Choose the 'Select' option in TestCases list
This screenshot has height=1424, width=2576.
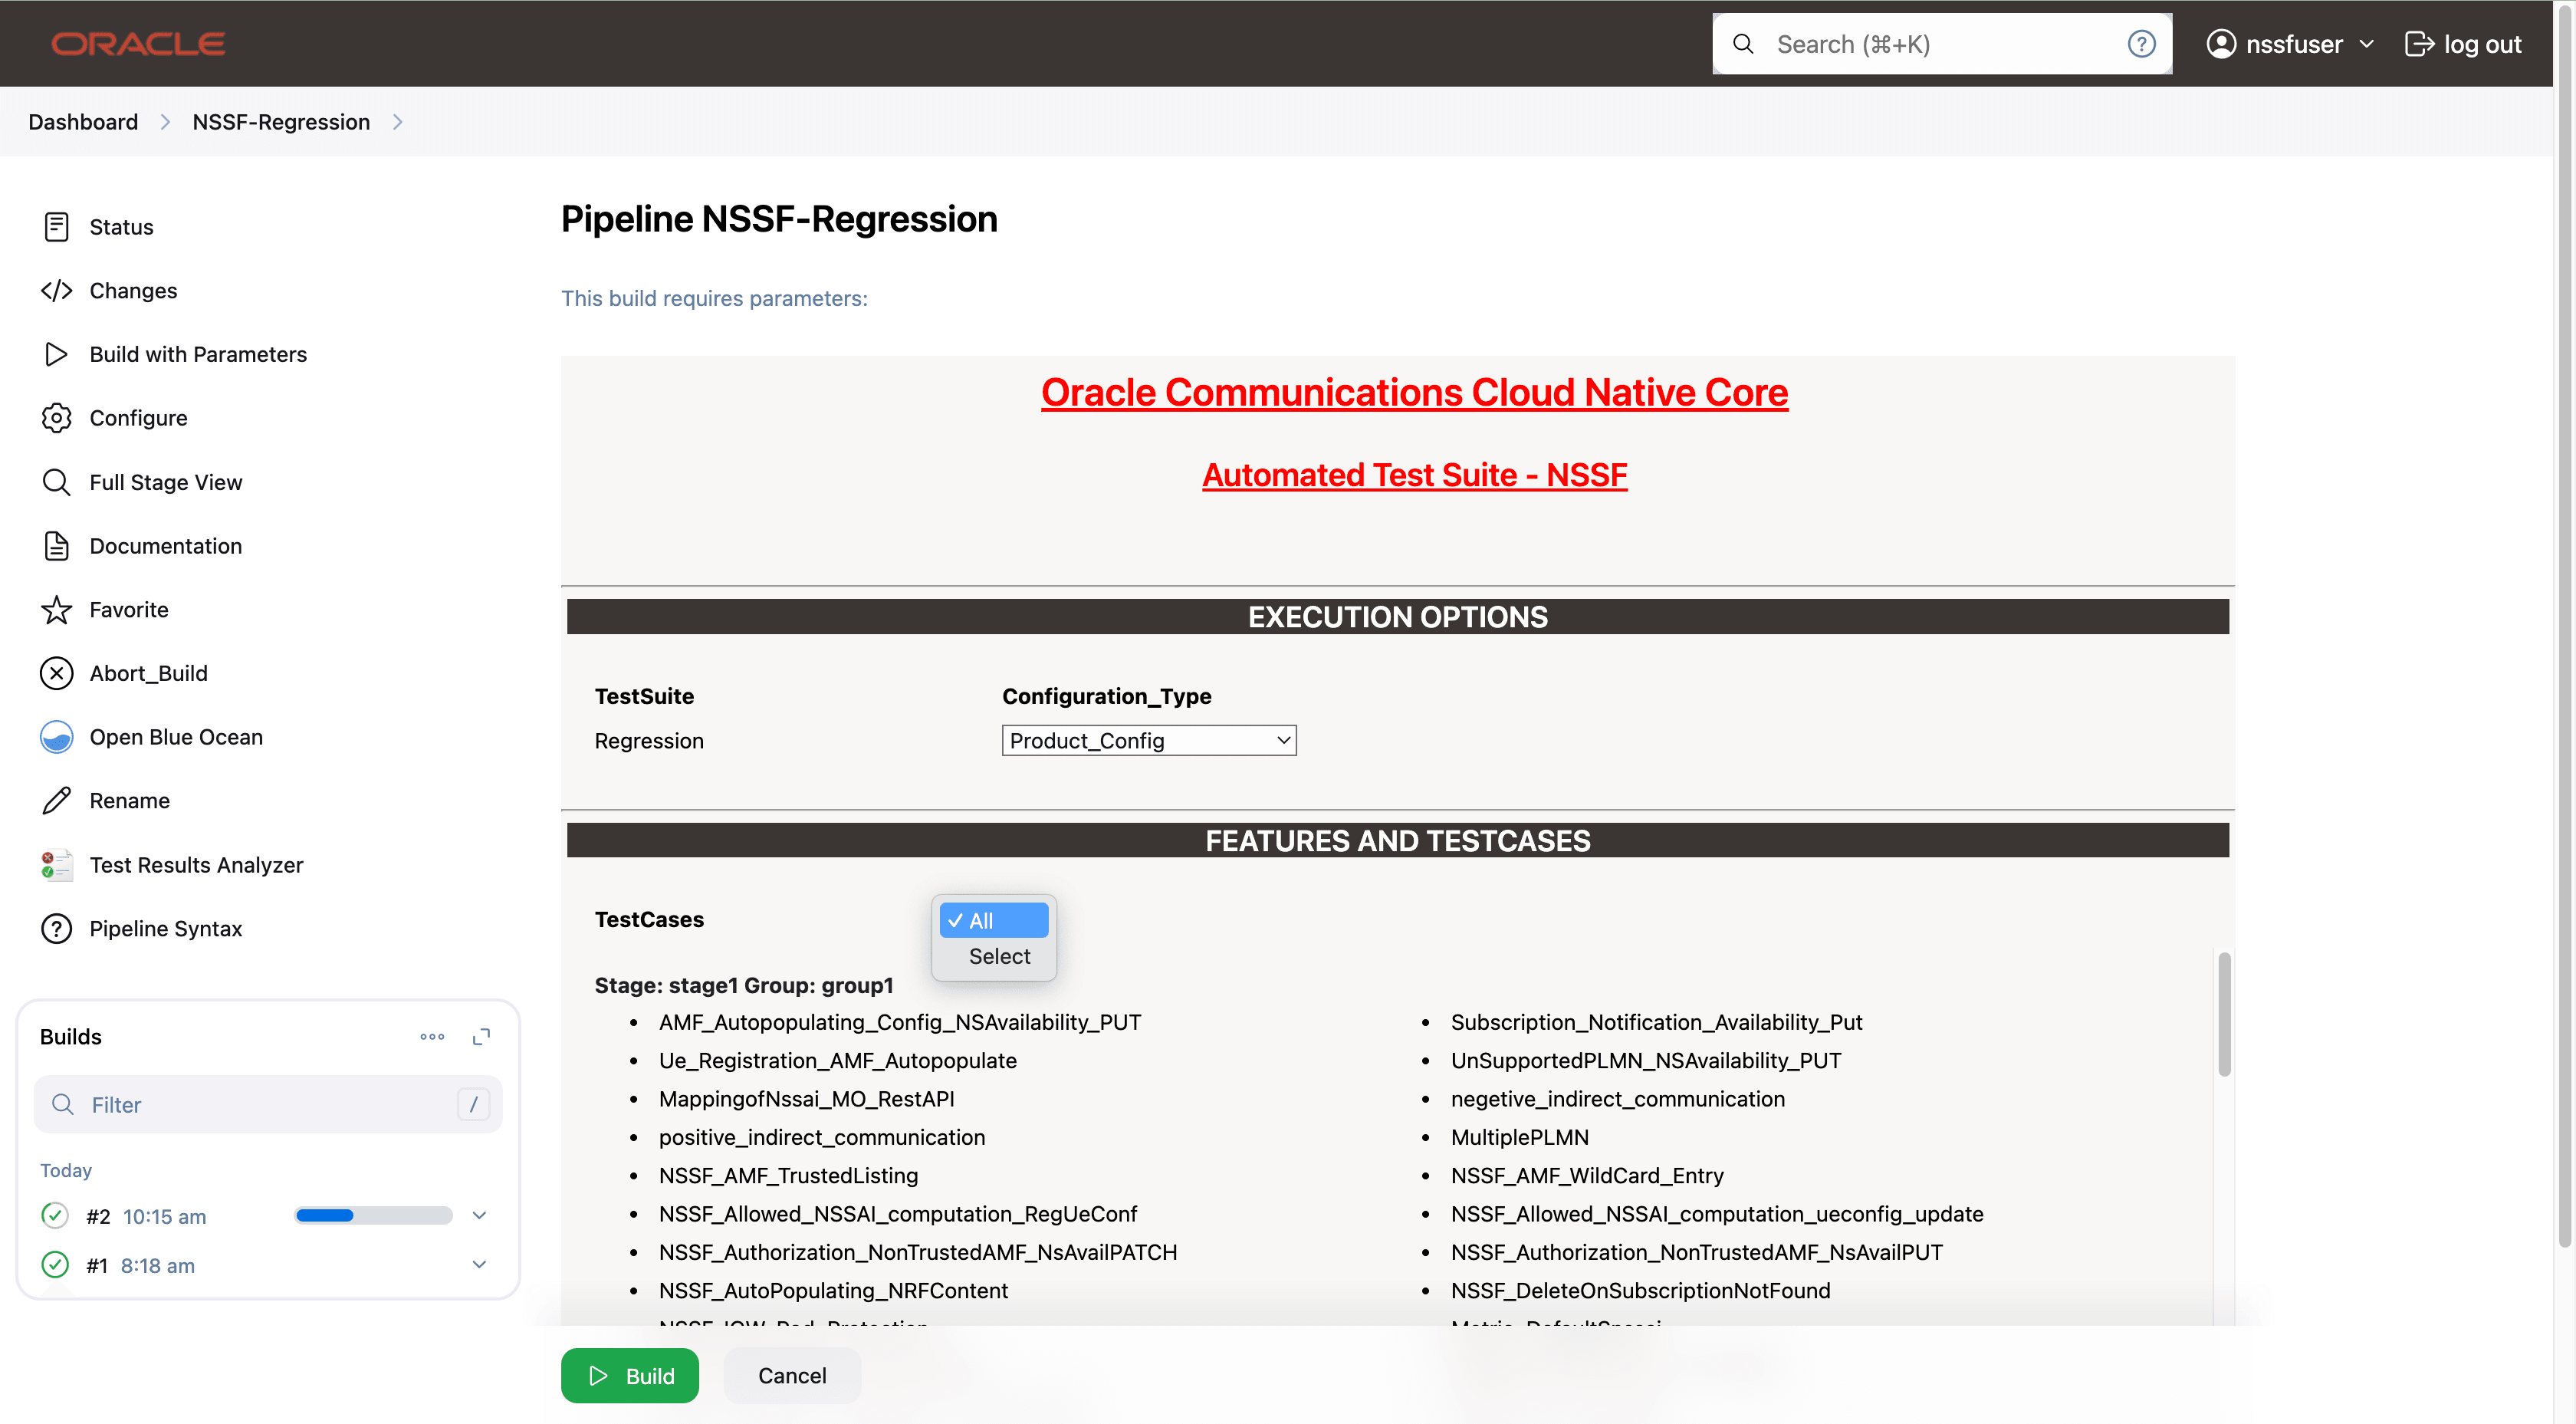998,956
